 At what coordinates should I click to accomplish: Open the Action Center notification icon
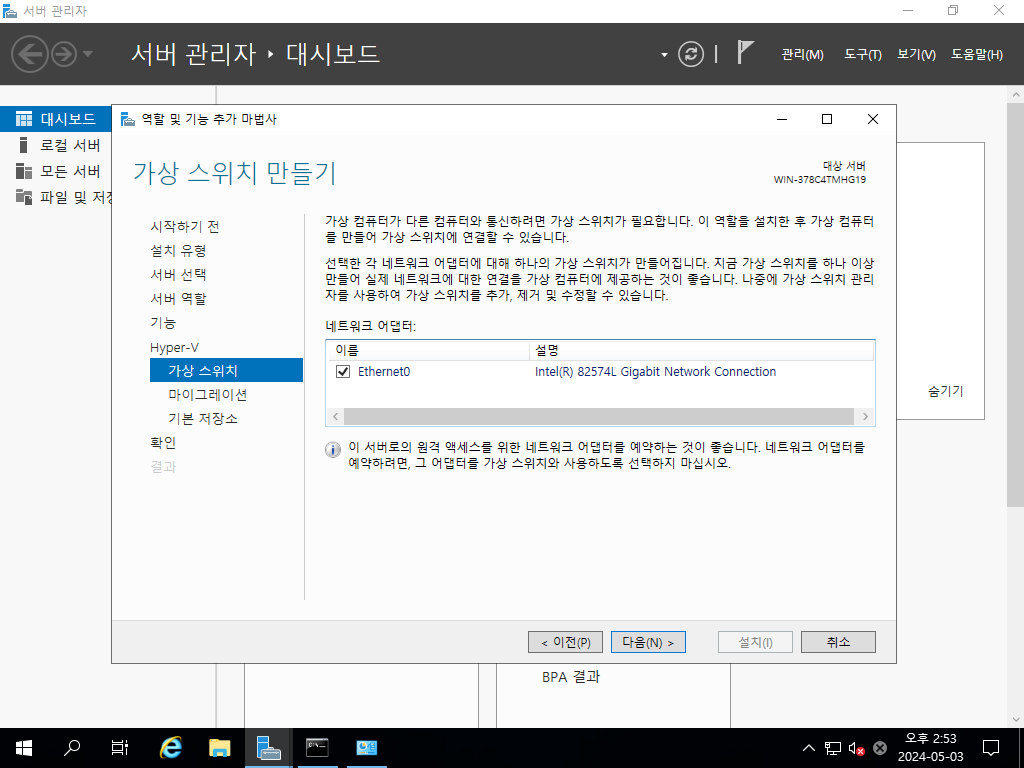tap(991, 748)
